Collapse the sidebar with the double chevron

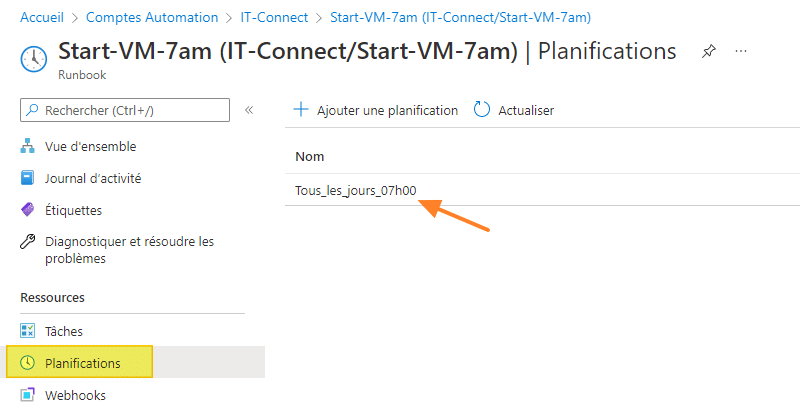tap(249, 110)
